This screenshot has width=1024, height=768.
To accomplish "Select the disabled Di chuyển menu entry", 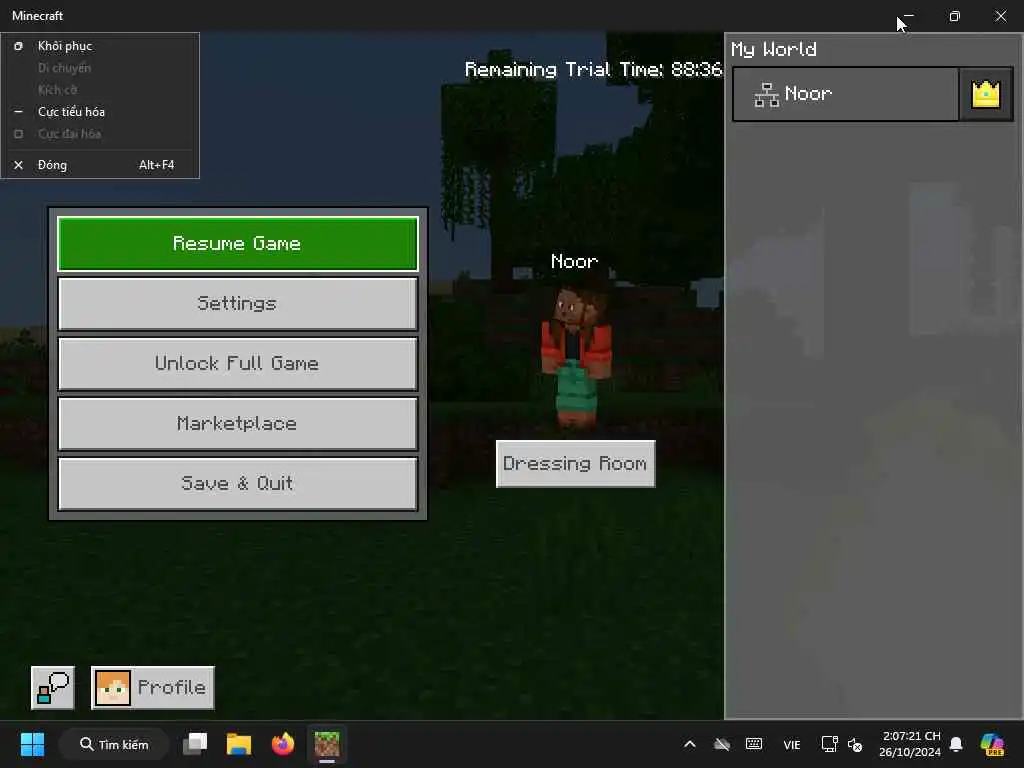I will (100, 68).
